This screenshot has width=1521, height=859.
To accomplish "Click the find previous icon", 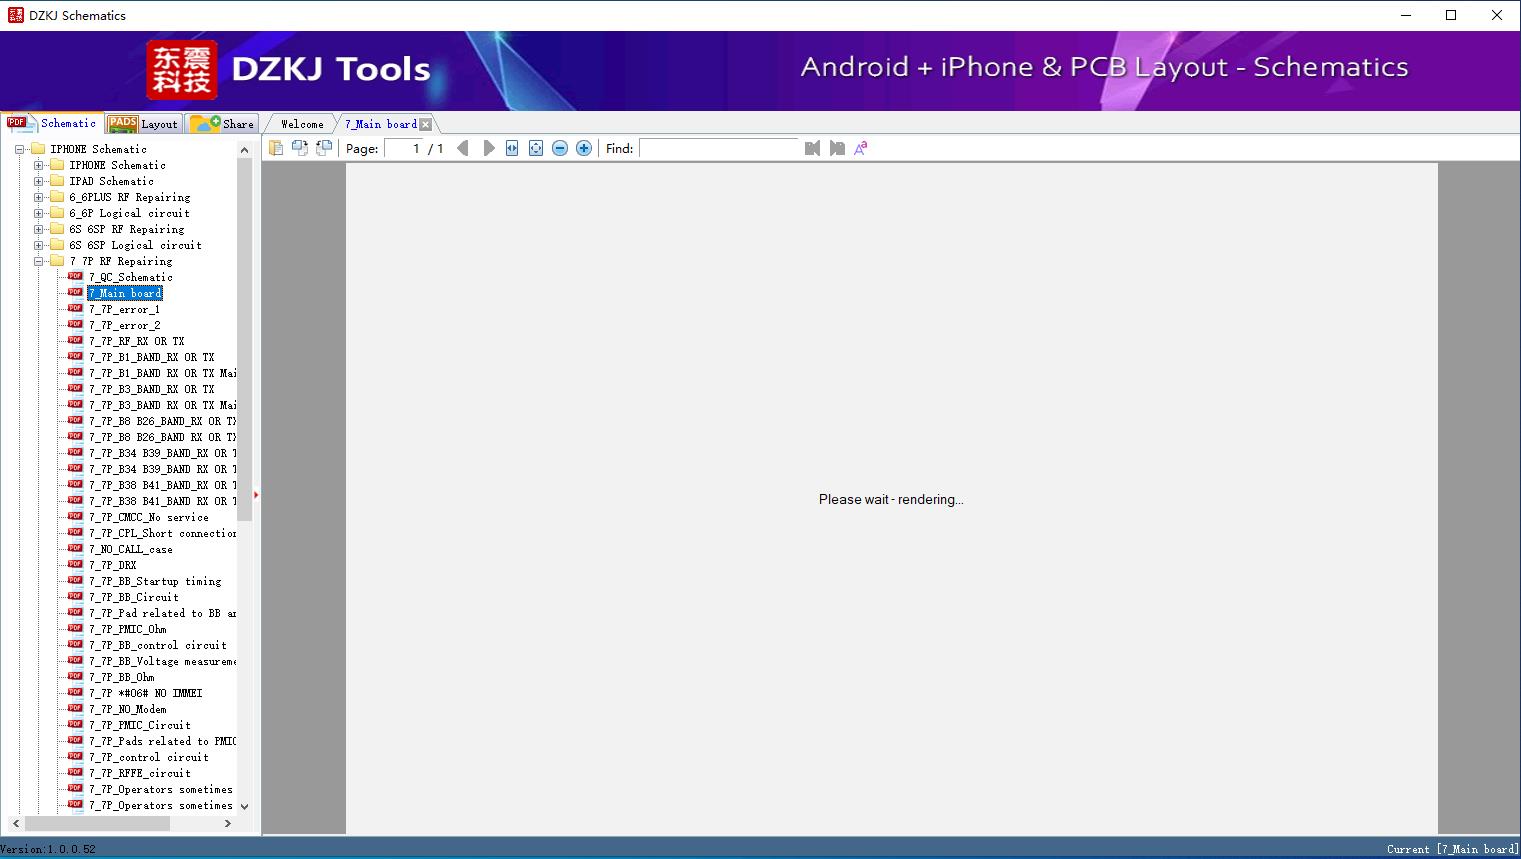I will tap(812, 148).
